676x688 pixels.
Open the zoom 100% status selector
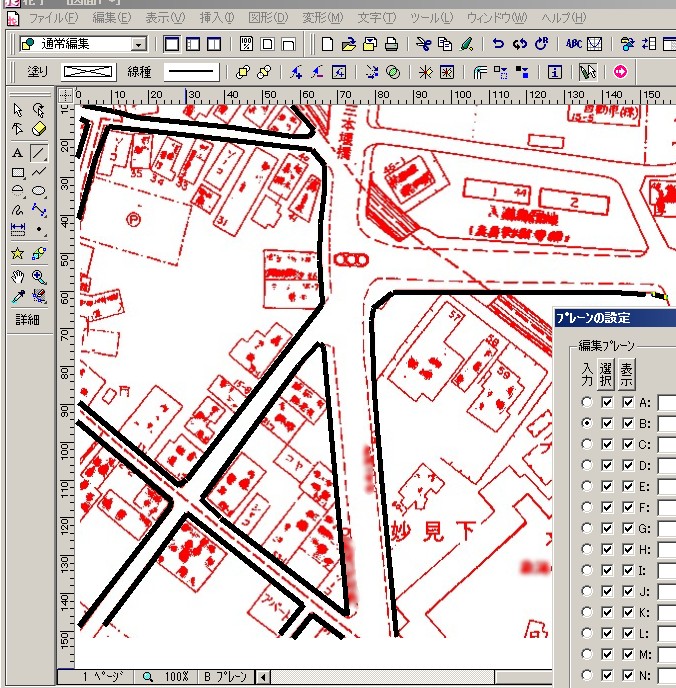pyautogui.click(x=166, y=676)
